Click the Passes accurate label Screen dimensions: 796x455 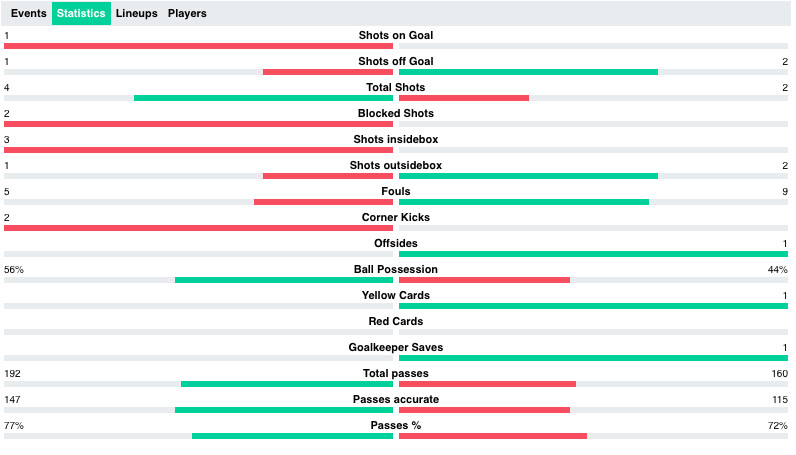tap(396, 399)
